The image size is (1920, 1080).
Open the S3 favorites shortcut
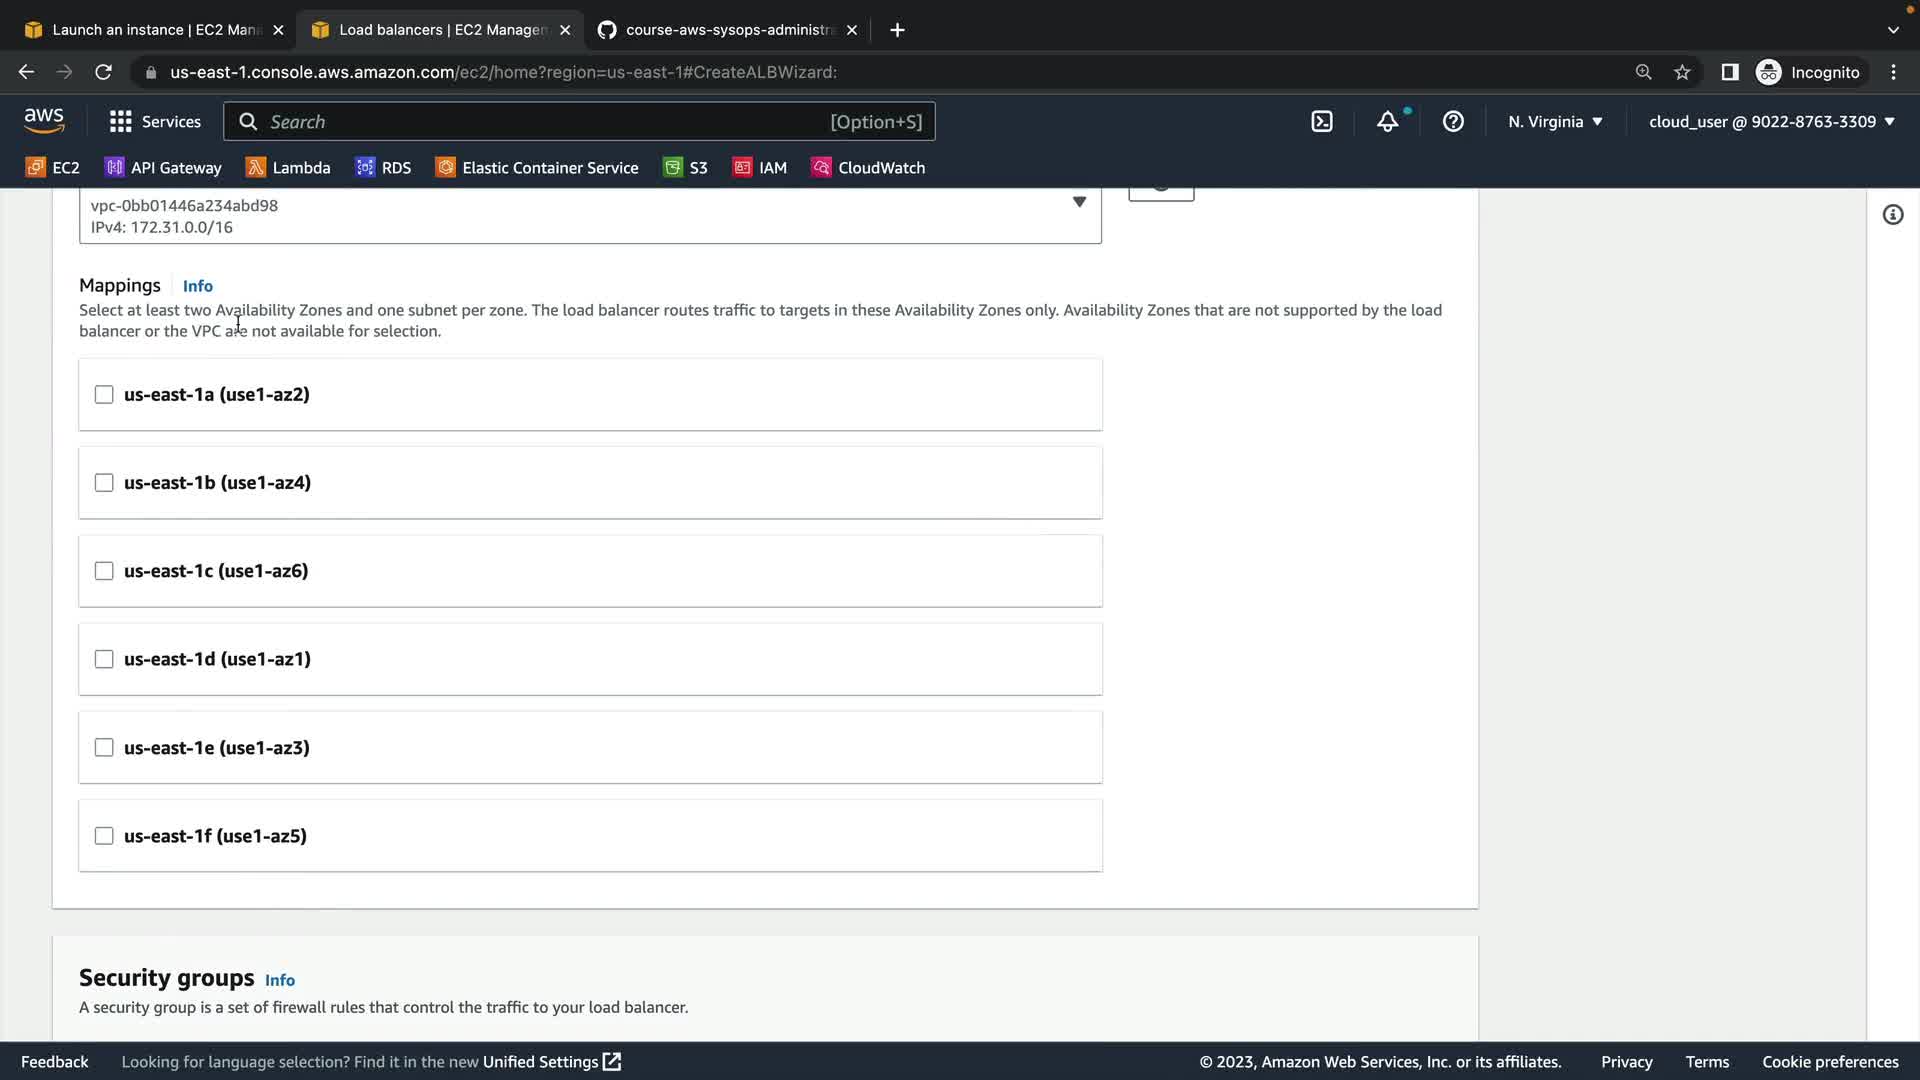tap(685, 168)
